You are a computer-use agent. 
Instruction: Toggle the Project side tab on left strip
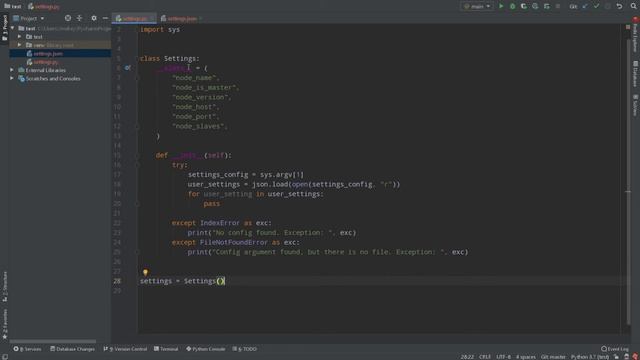point(4,28)
